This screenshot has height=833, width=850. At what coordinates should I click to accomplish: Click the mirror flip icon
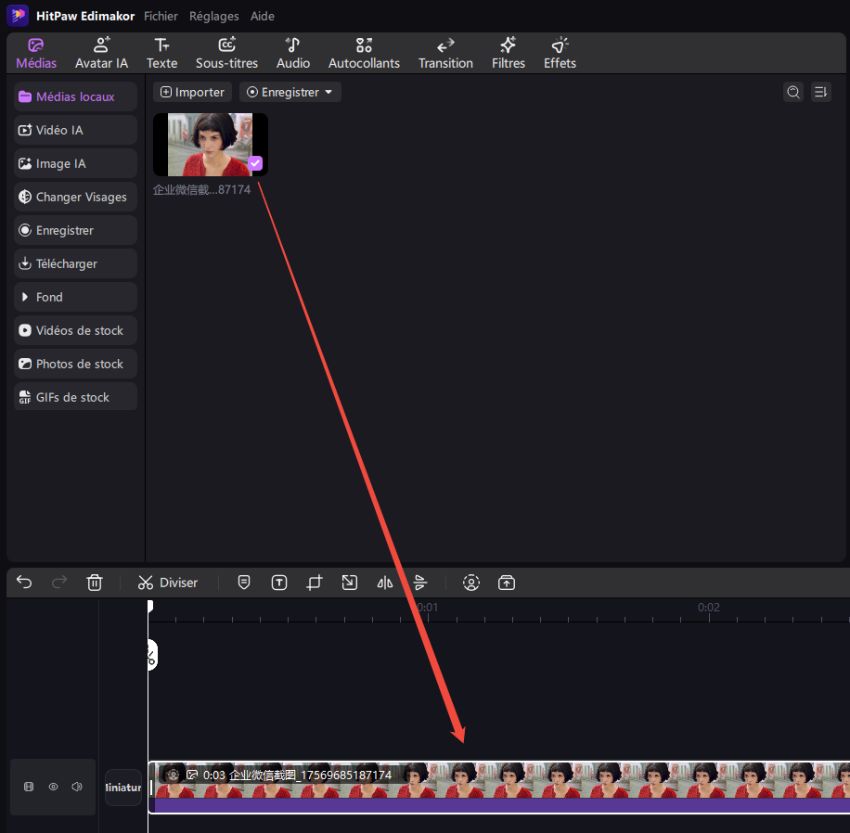tap(385, 582)
